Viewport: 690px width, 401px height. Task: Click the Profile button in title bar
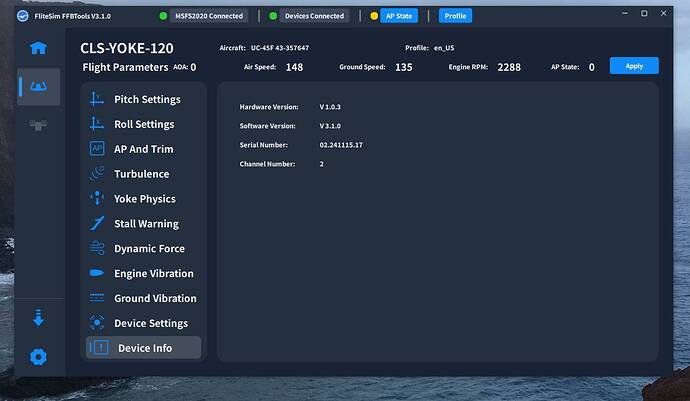[455, 16]
